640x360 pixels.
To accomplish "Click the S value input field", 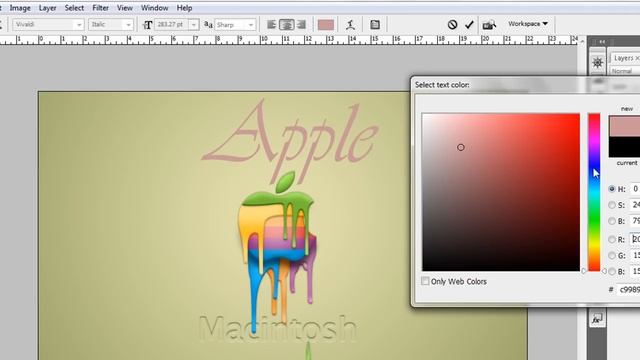I will [635, 205].
